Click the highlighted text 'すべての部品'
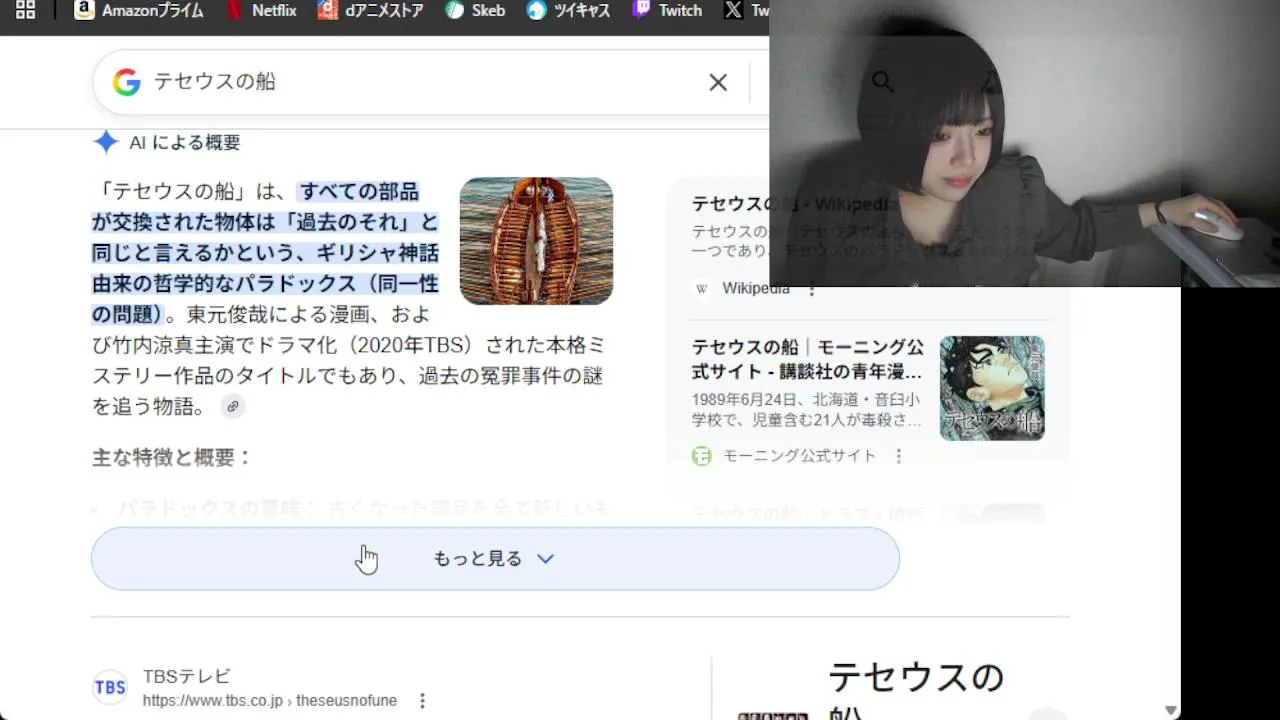The height and width of the screenshot is (720, 1280). point(359,191)
